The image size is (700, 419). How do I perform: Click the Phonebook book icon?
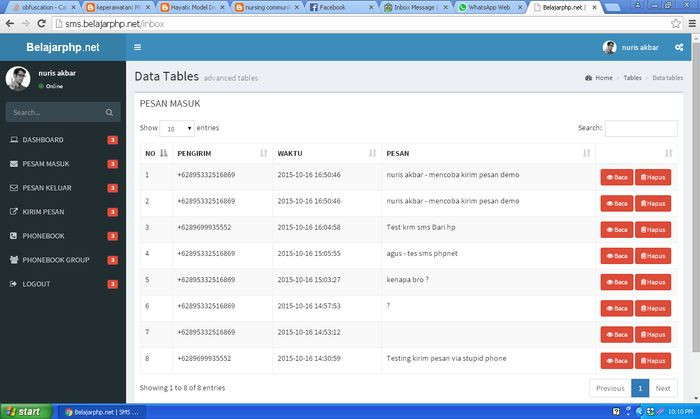(x=13, y=236)
